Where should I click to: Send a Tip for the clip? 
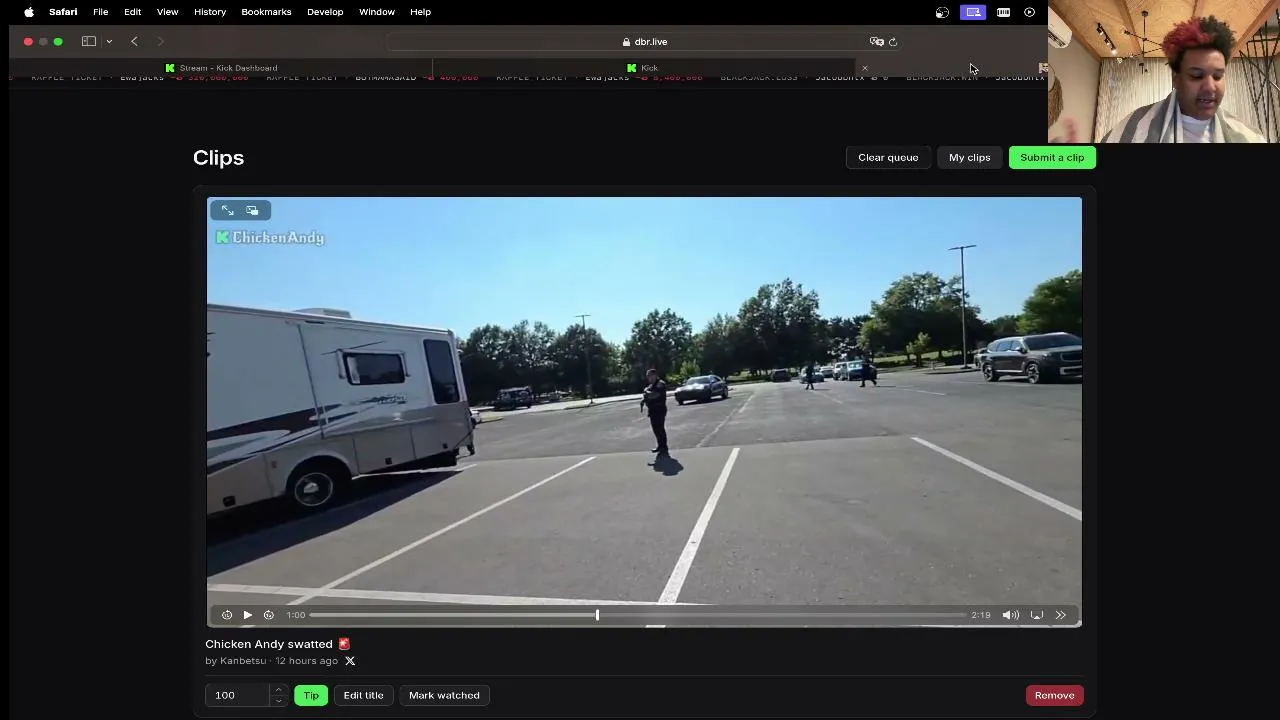click(x=311, y=695)
